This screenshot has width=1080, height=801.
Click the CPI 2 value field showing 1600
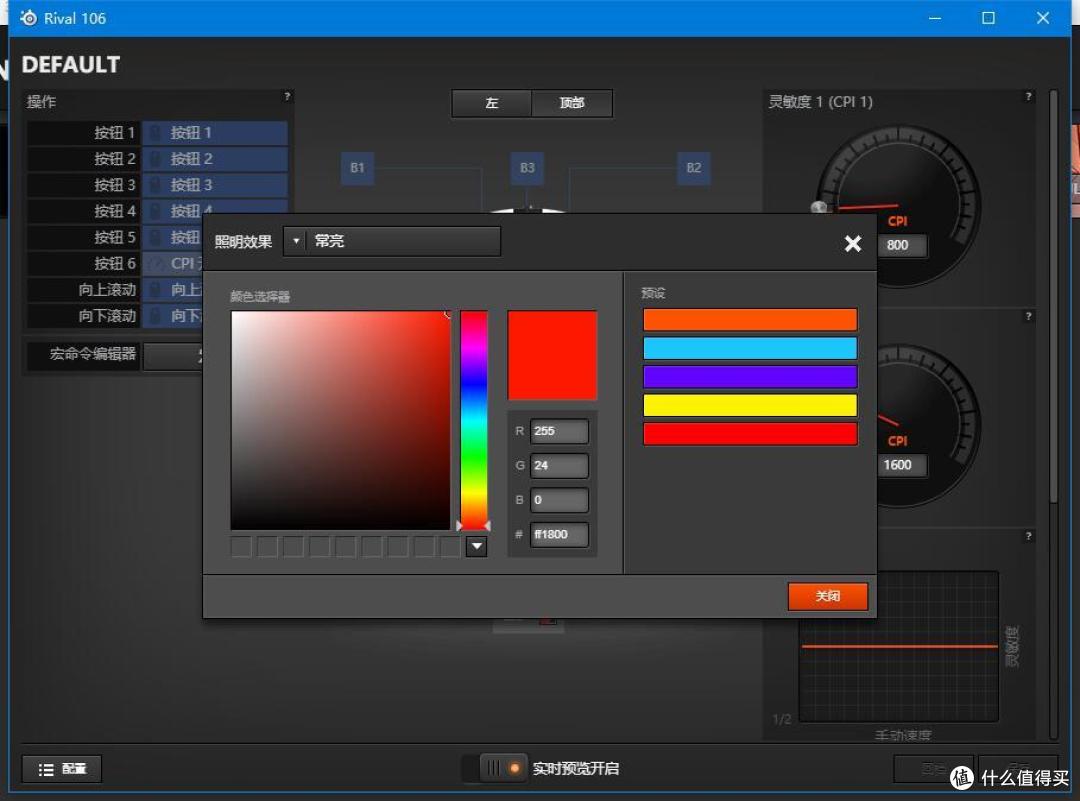[897, 465]
